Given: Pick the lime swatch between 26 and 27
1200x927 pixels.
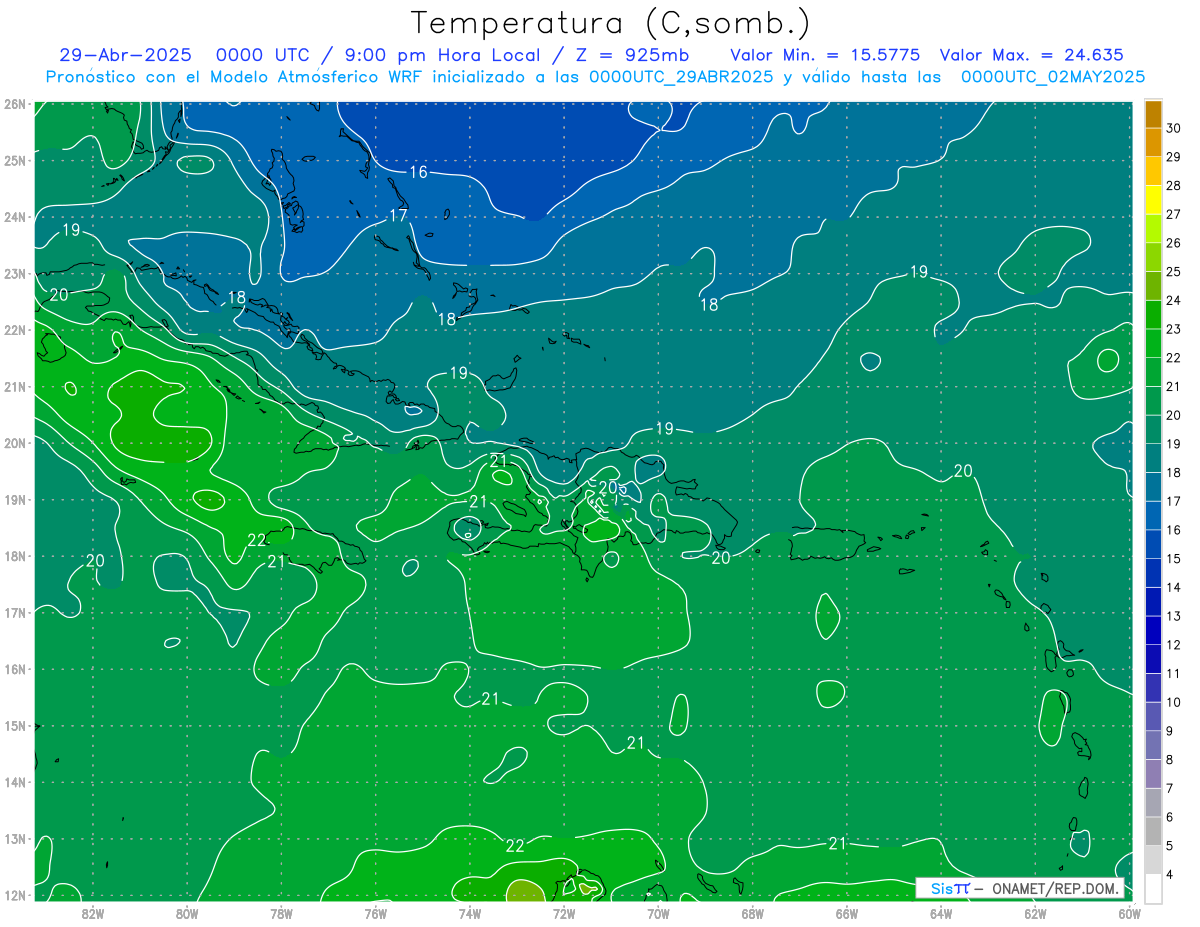Looking at the screenshot, I should point(1153,229).
